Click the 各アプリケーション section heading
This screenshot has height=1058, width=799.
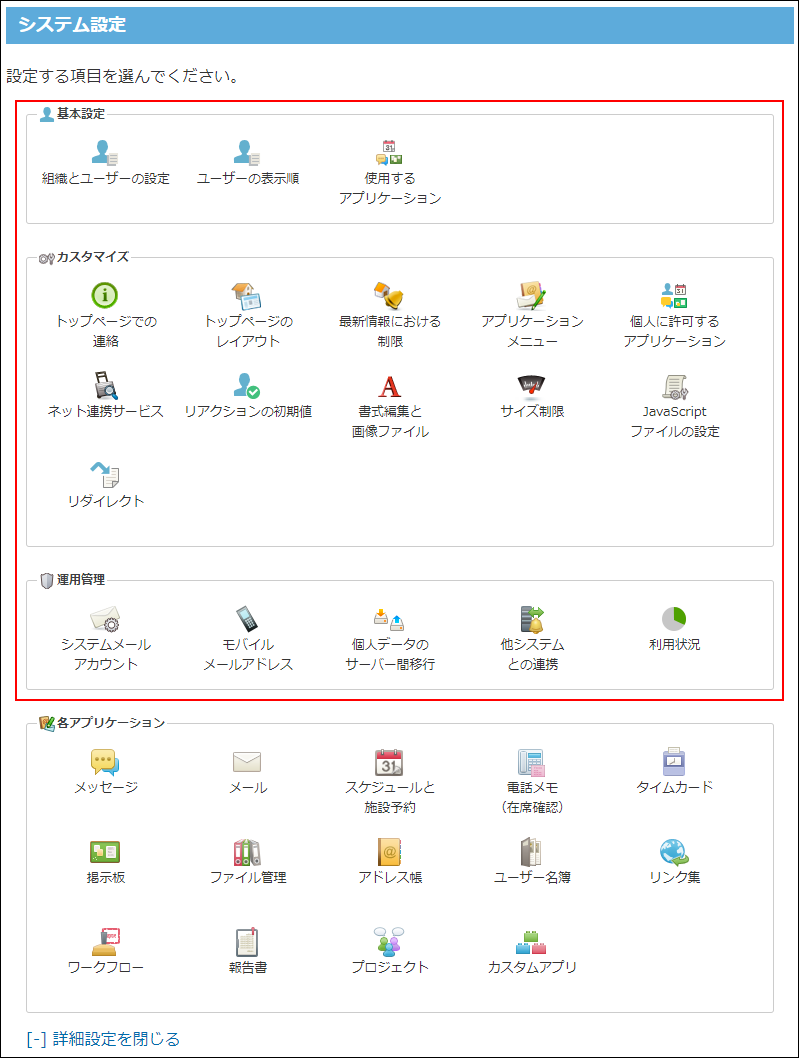(x=111, y=723)
